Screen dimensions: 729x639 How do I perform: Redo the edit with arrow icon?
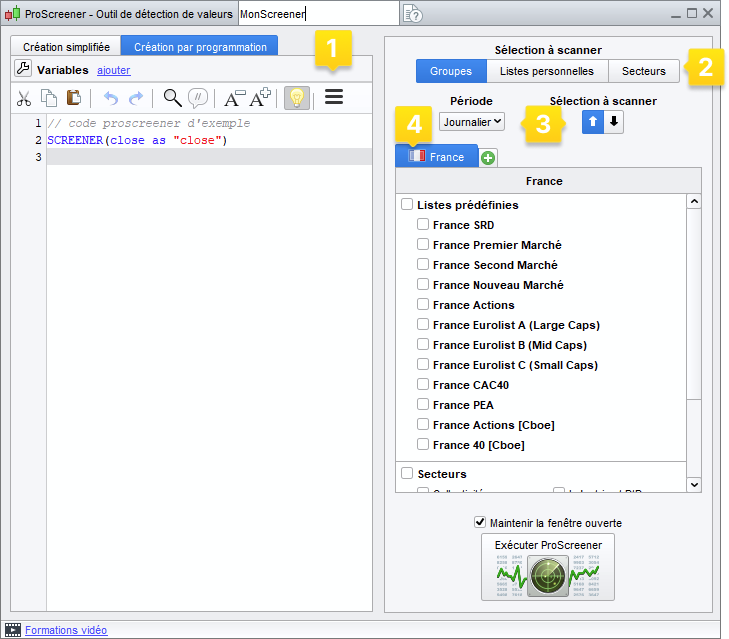click(136, 98)
